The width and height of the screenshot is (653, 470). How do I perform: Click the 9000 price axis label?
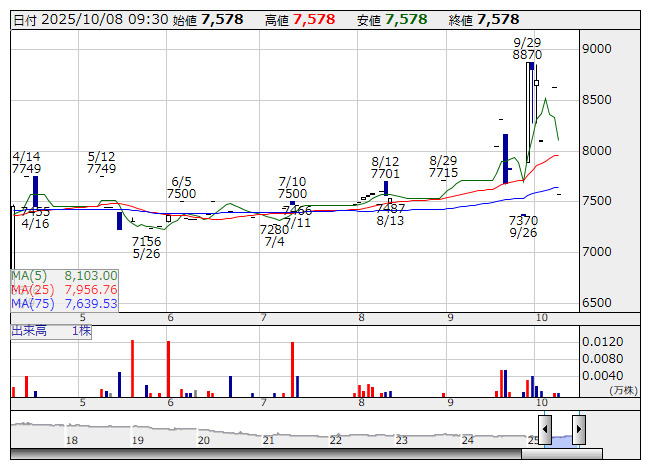(x=598, y=48)
